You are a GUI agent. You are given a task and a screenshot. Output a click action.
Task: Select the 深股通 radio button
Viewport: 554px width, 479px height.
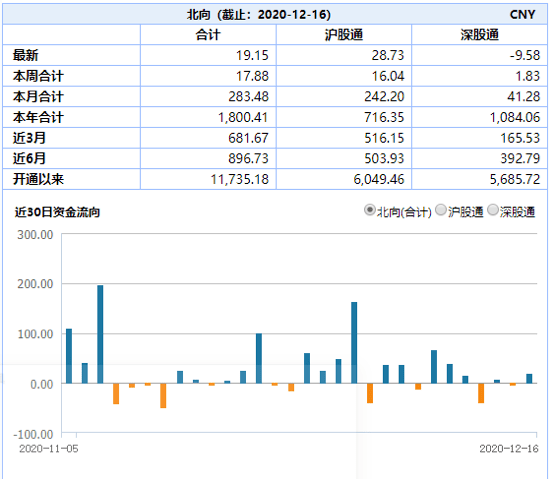point(493,210)
